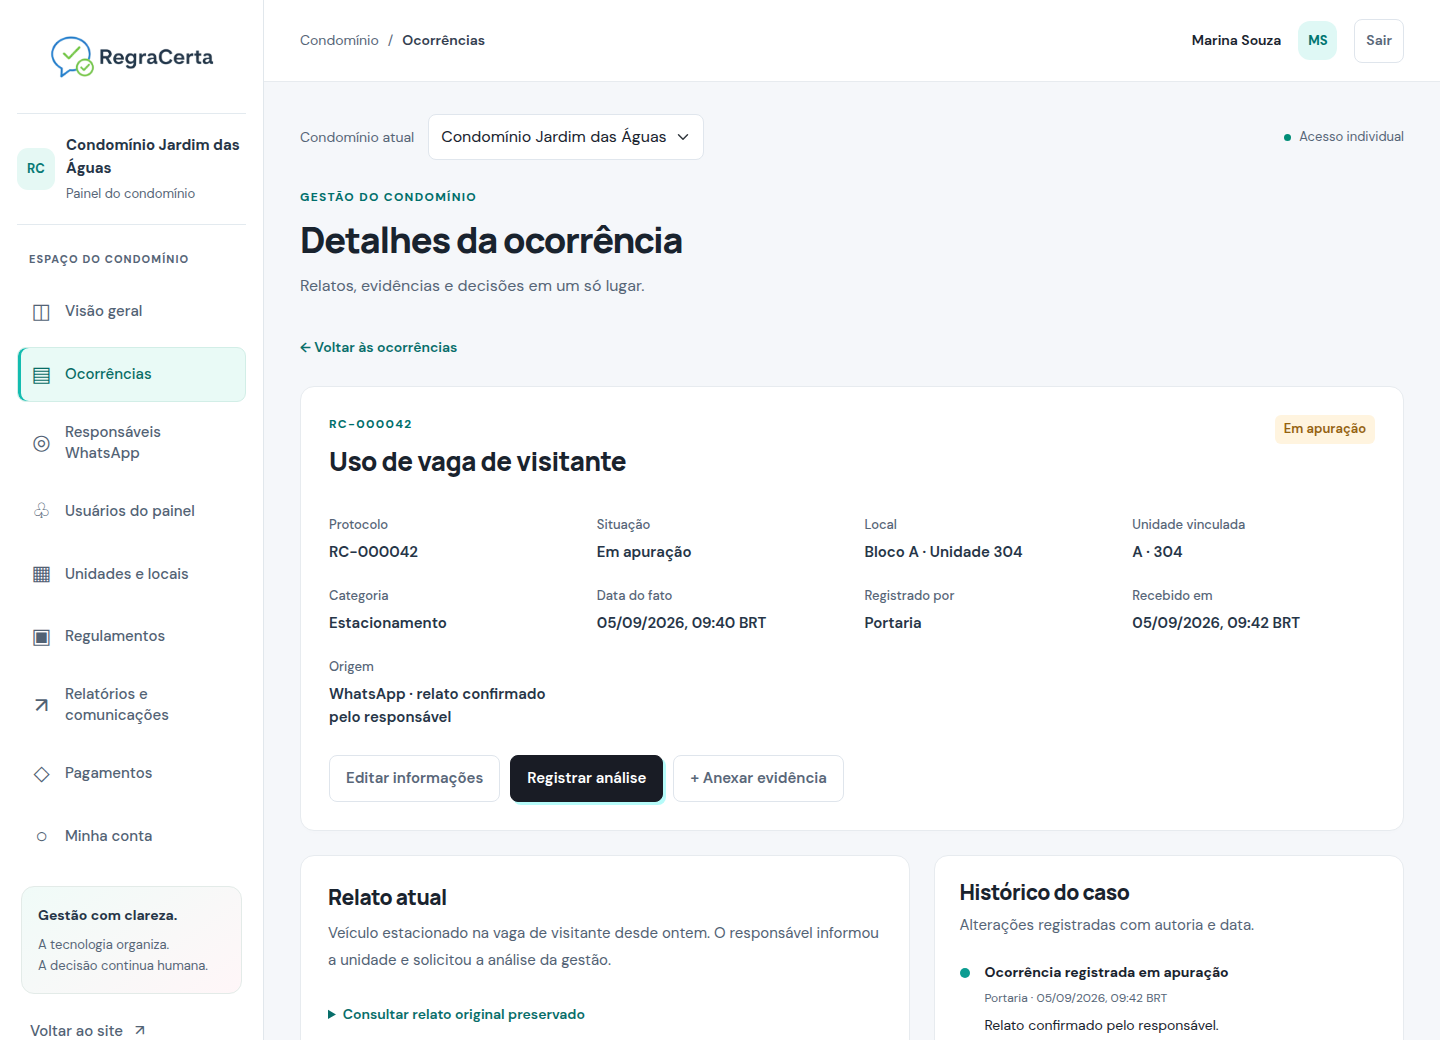Click the Pagamentos diamond icon

(x=41, y=774)
